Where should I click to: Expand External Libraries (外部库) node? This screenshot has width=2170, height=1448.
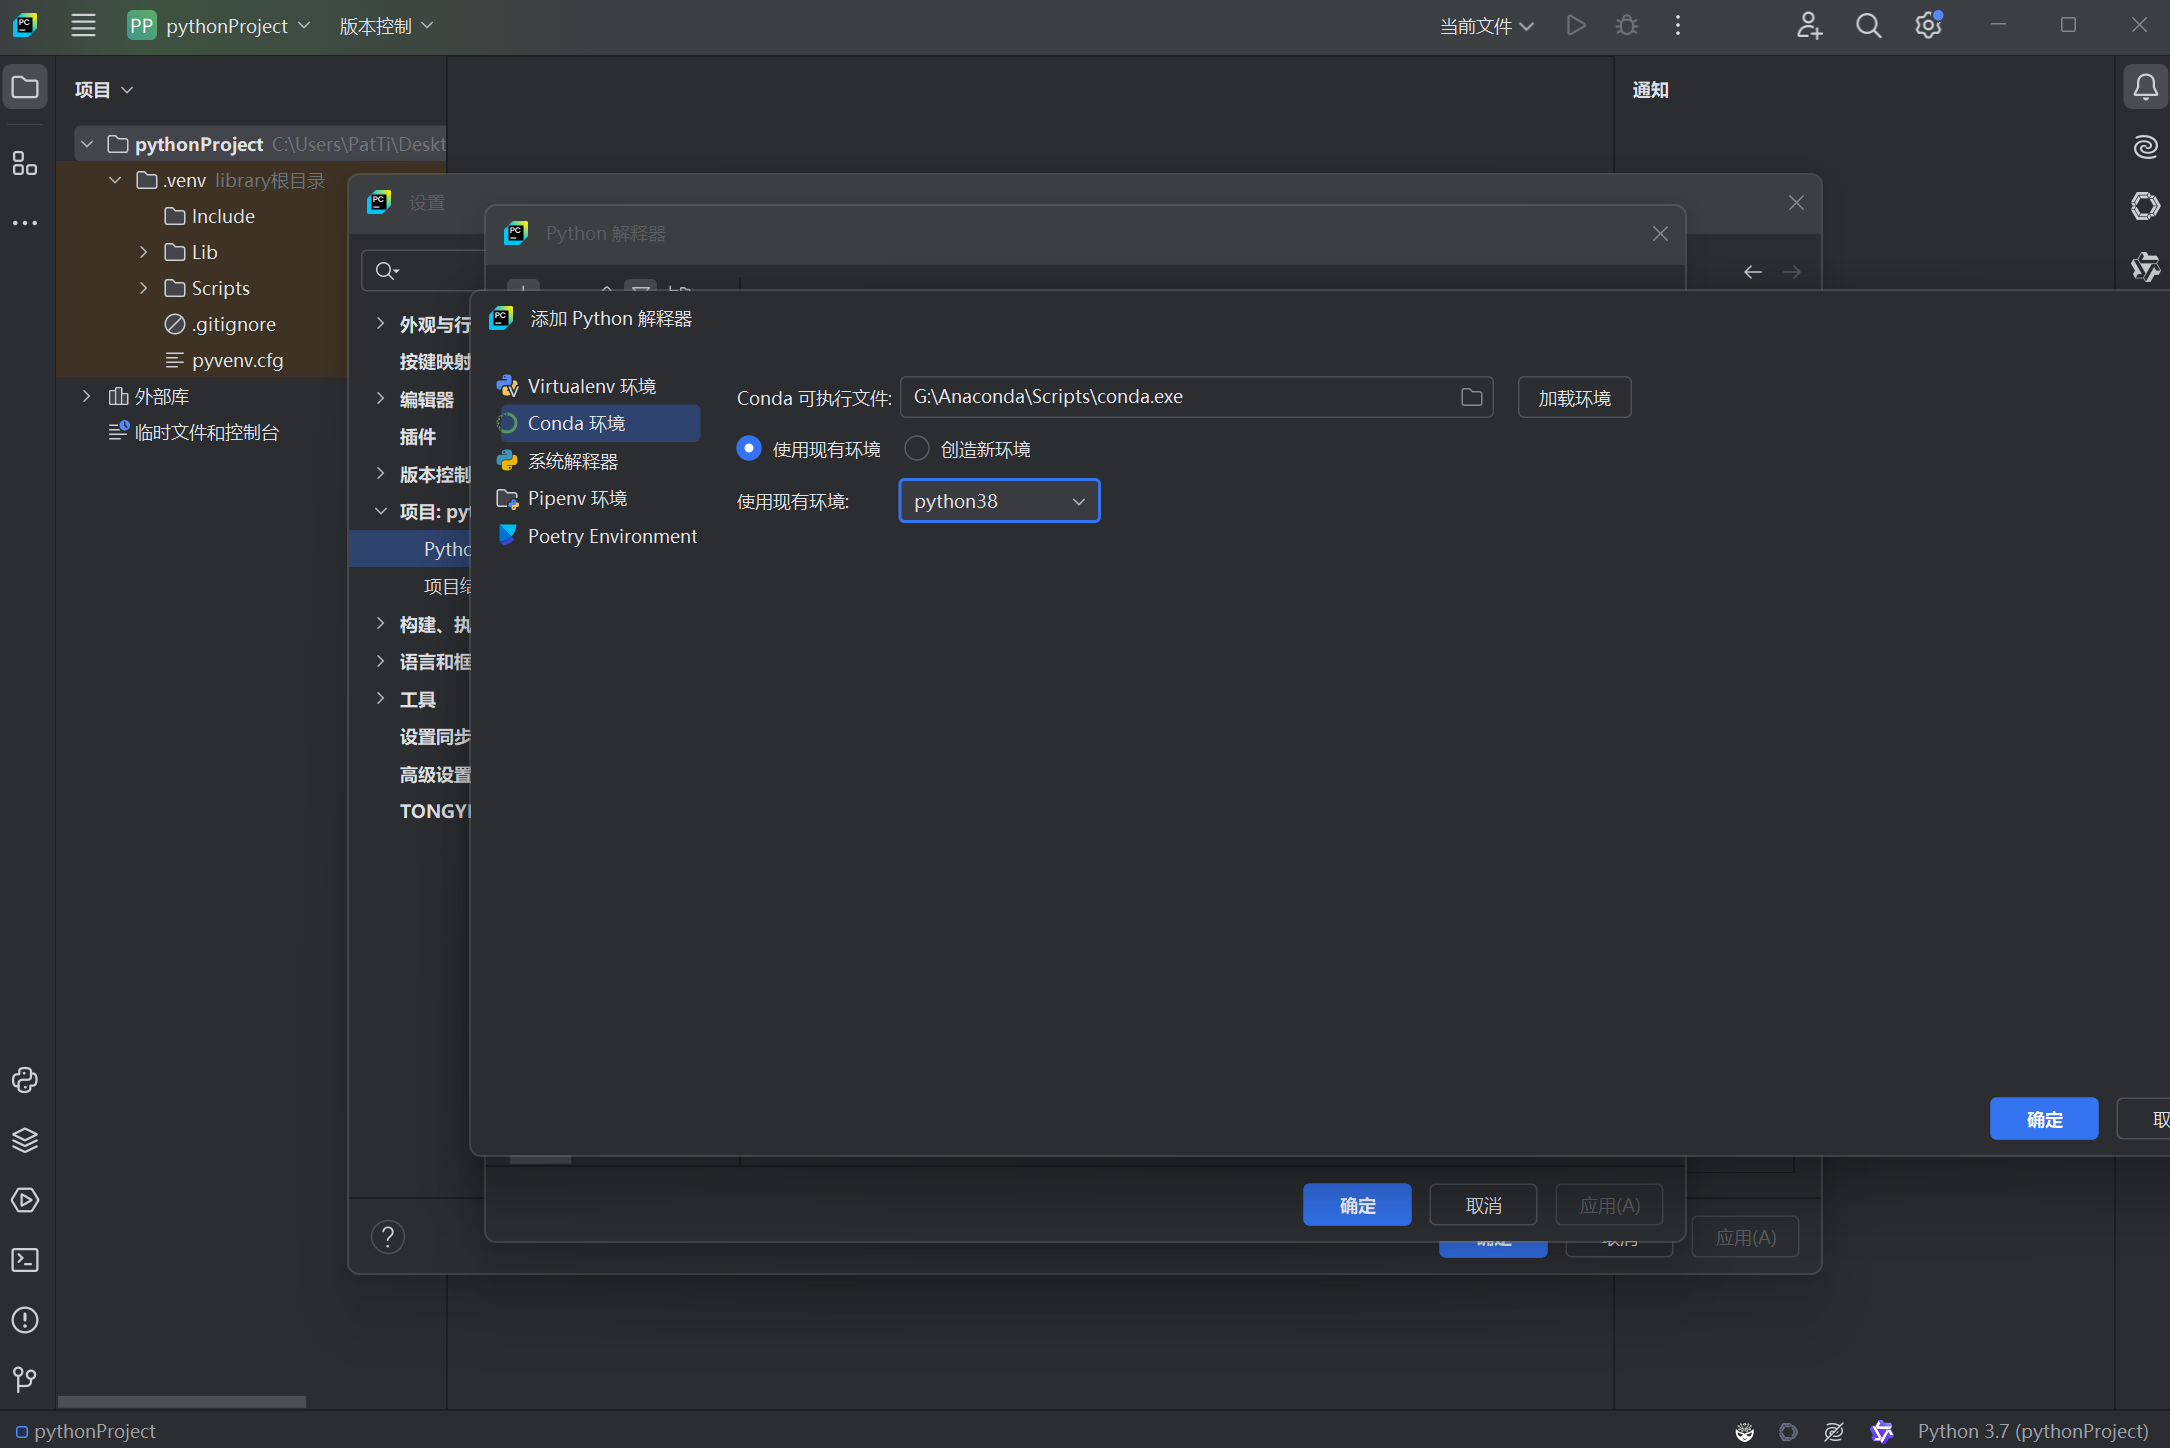coord(87,396)
